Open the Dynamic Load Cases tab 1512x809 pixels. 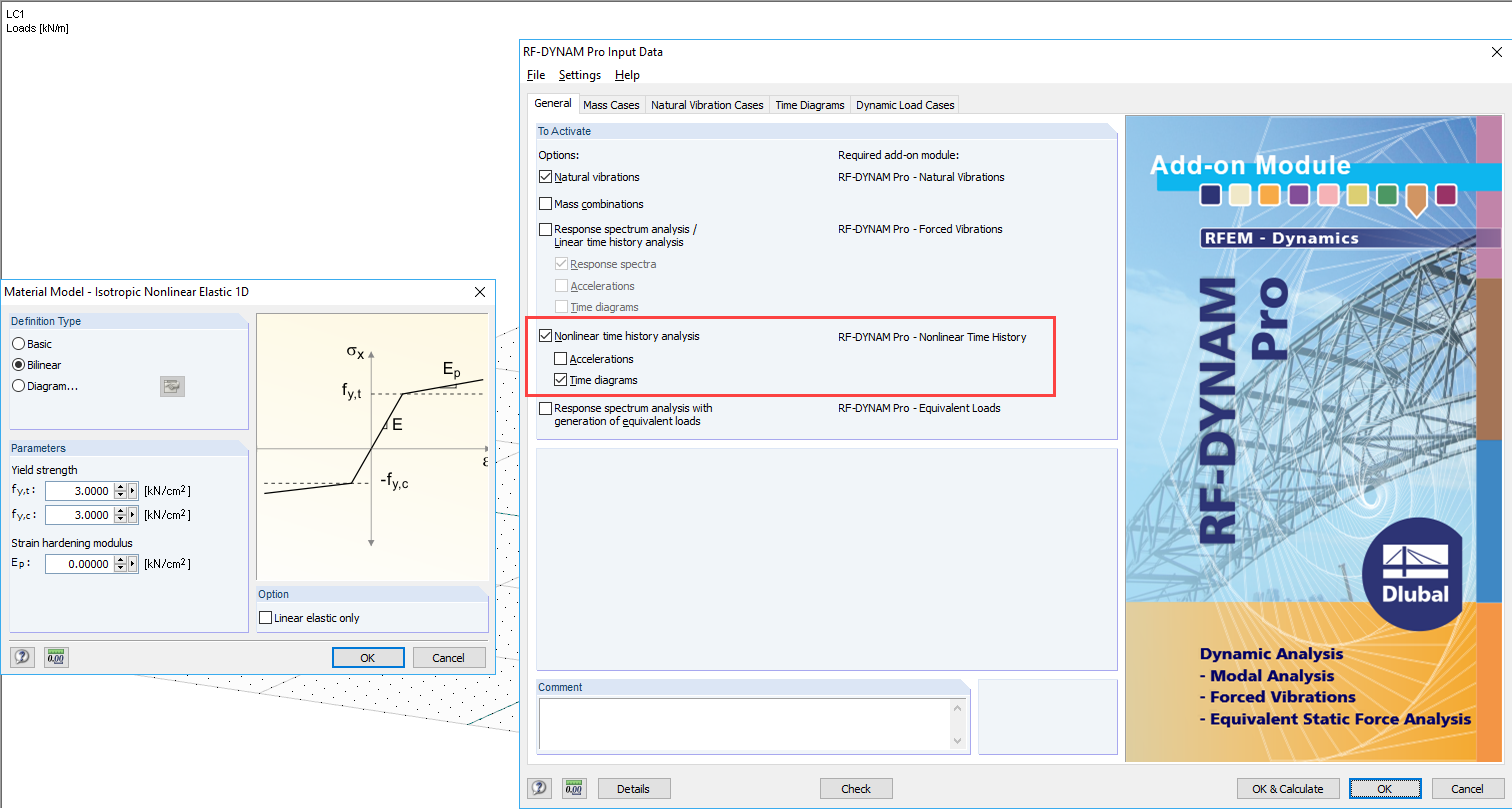click(904, 104)
